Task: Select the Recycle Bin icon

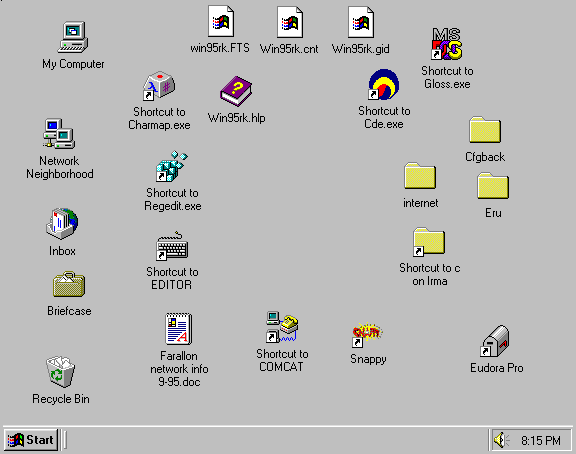Action: pos(61,371)
